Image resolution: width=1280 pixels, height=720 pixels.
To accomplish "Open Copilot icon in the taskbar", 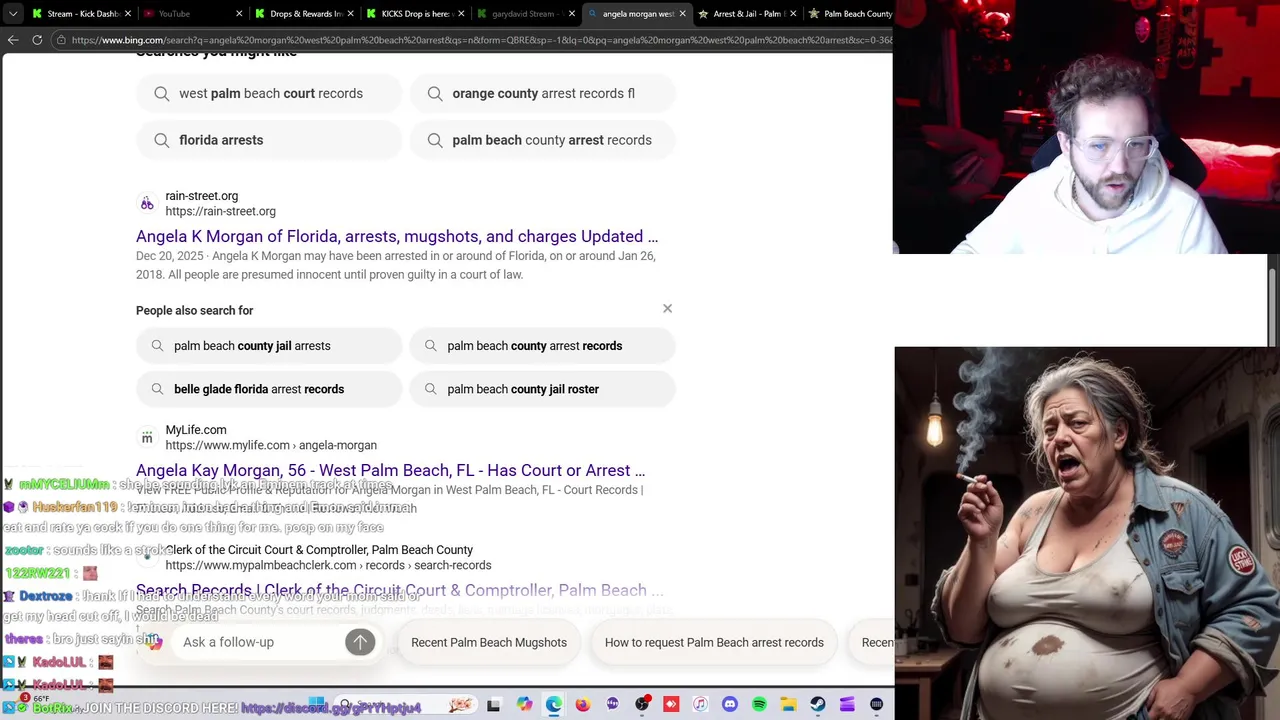I will click(524, 705).
